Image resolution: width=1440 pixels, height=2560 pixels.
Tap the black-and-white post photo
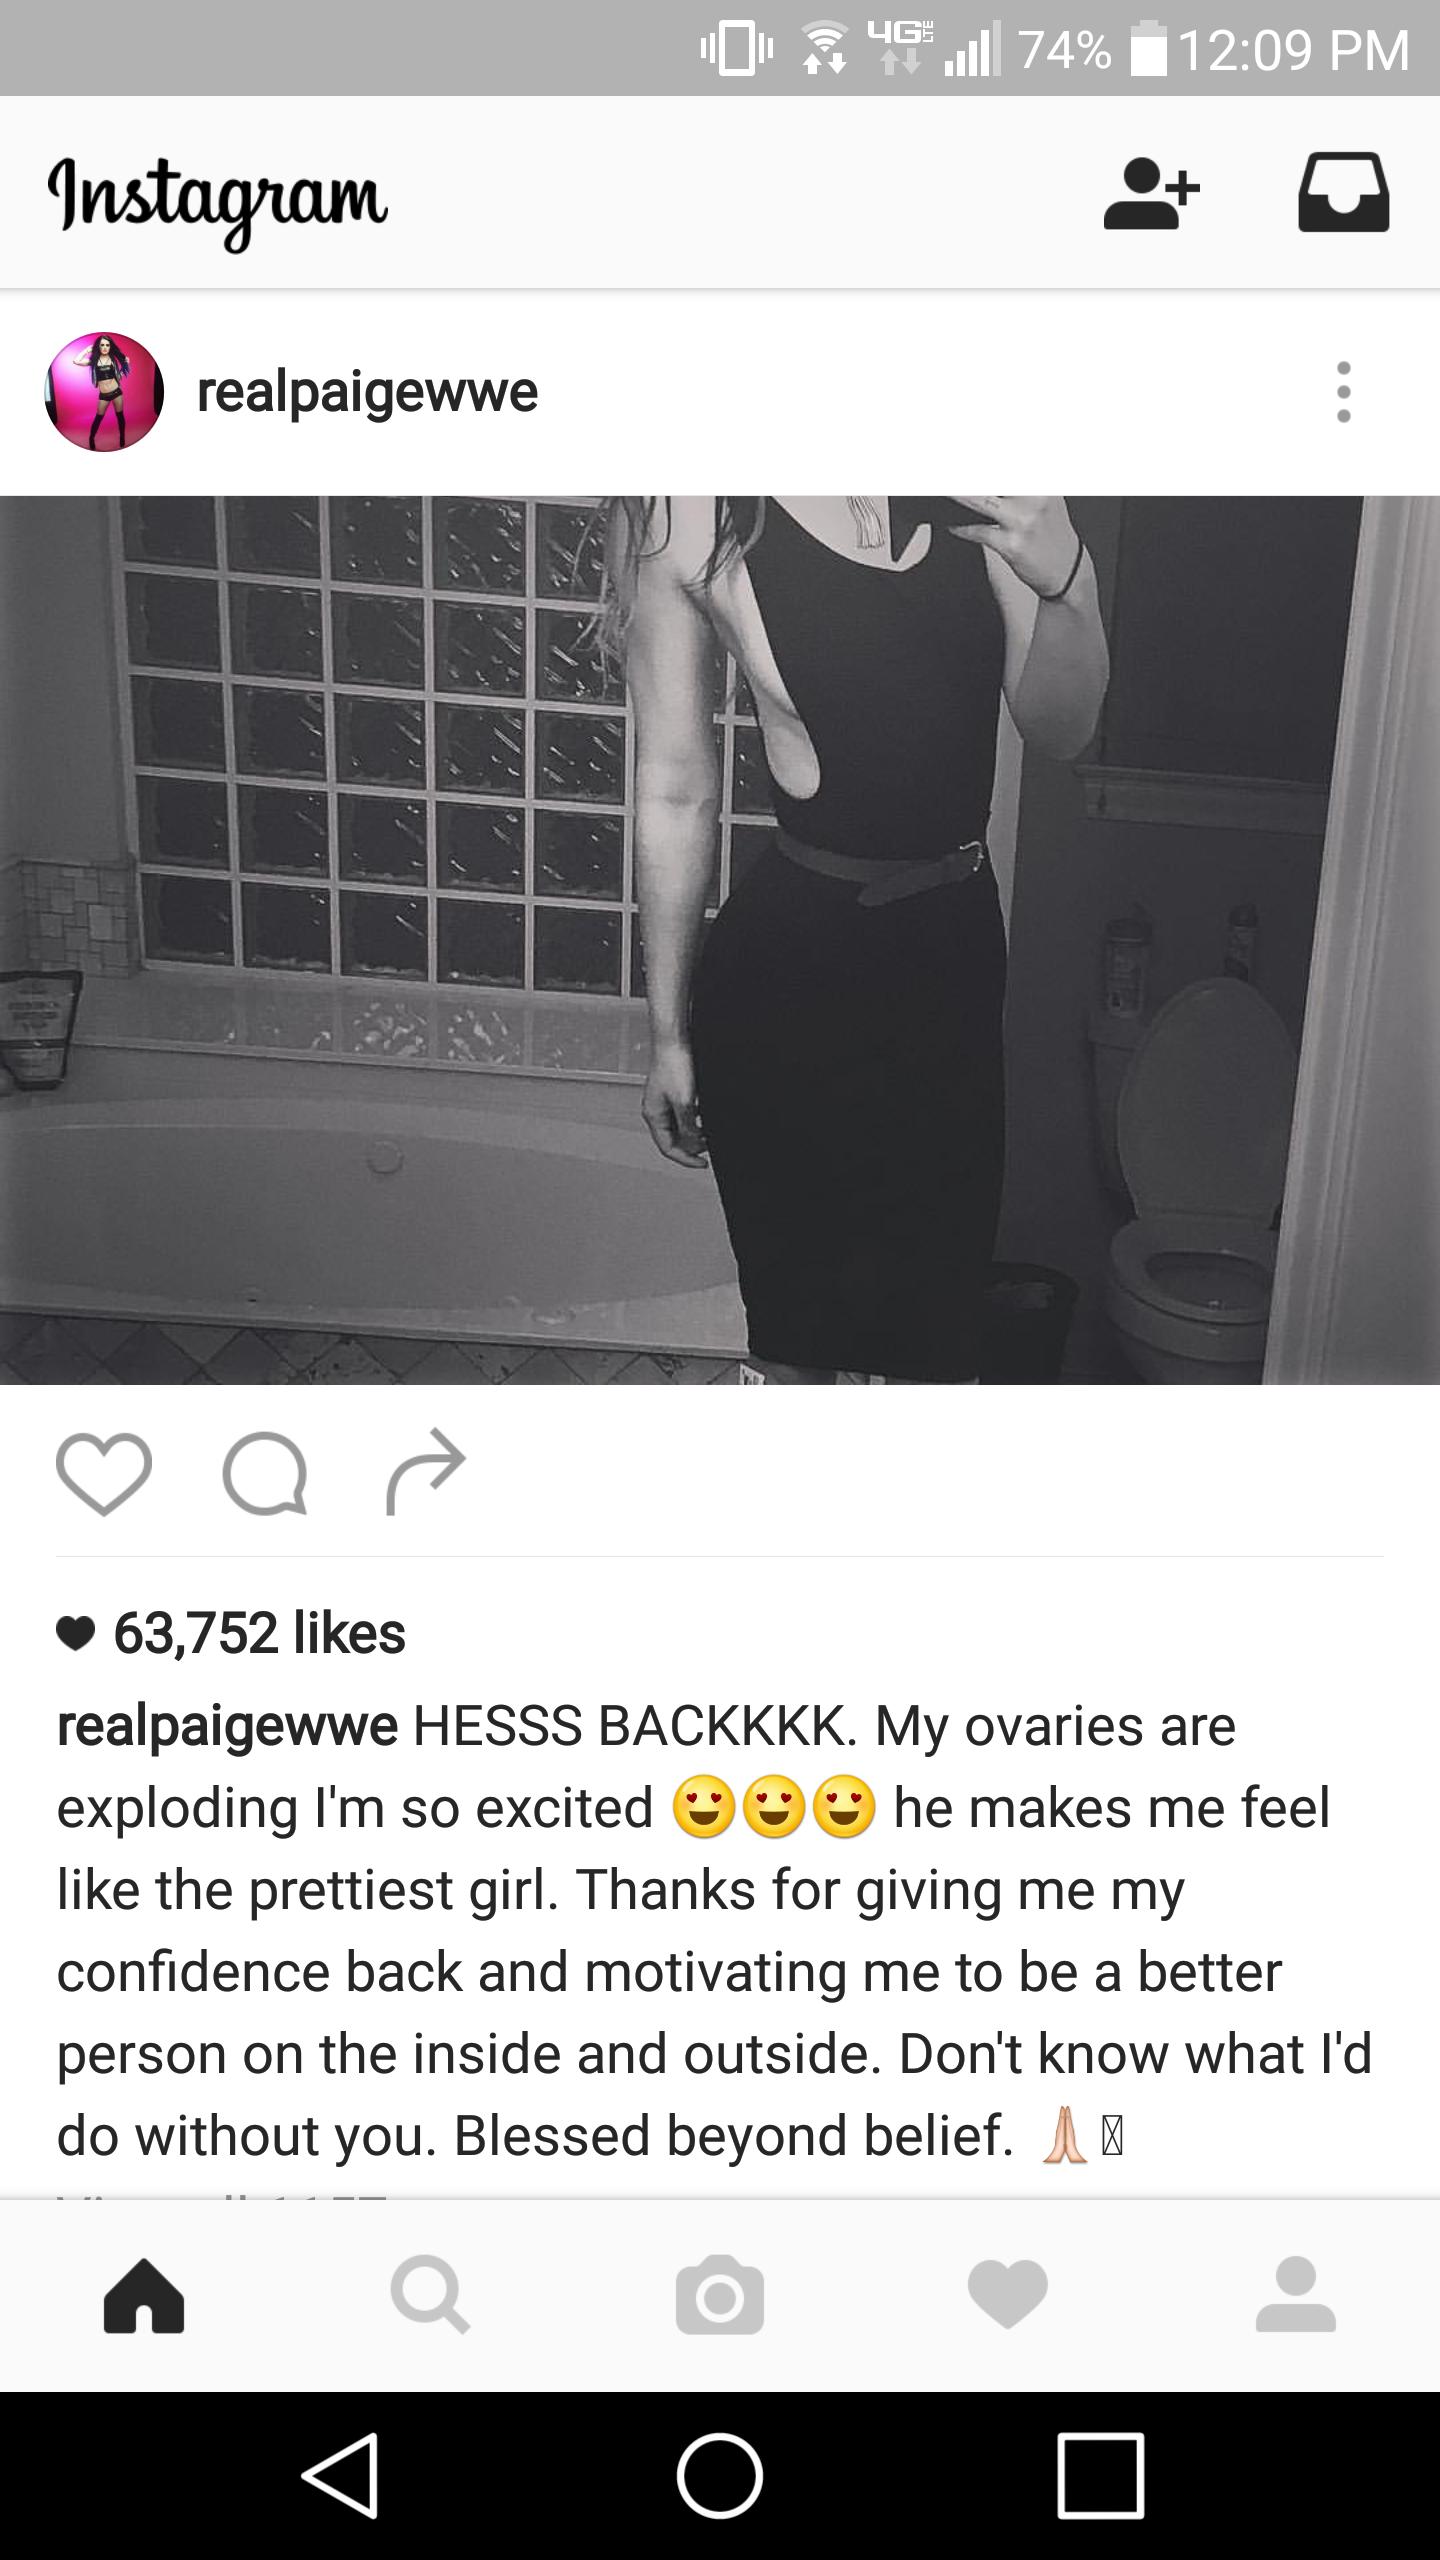720,940
